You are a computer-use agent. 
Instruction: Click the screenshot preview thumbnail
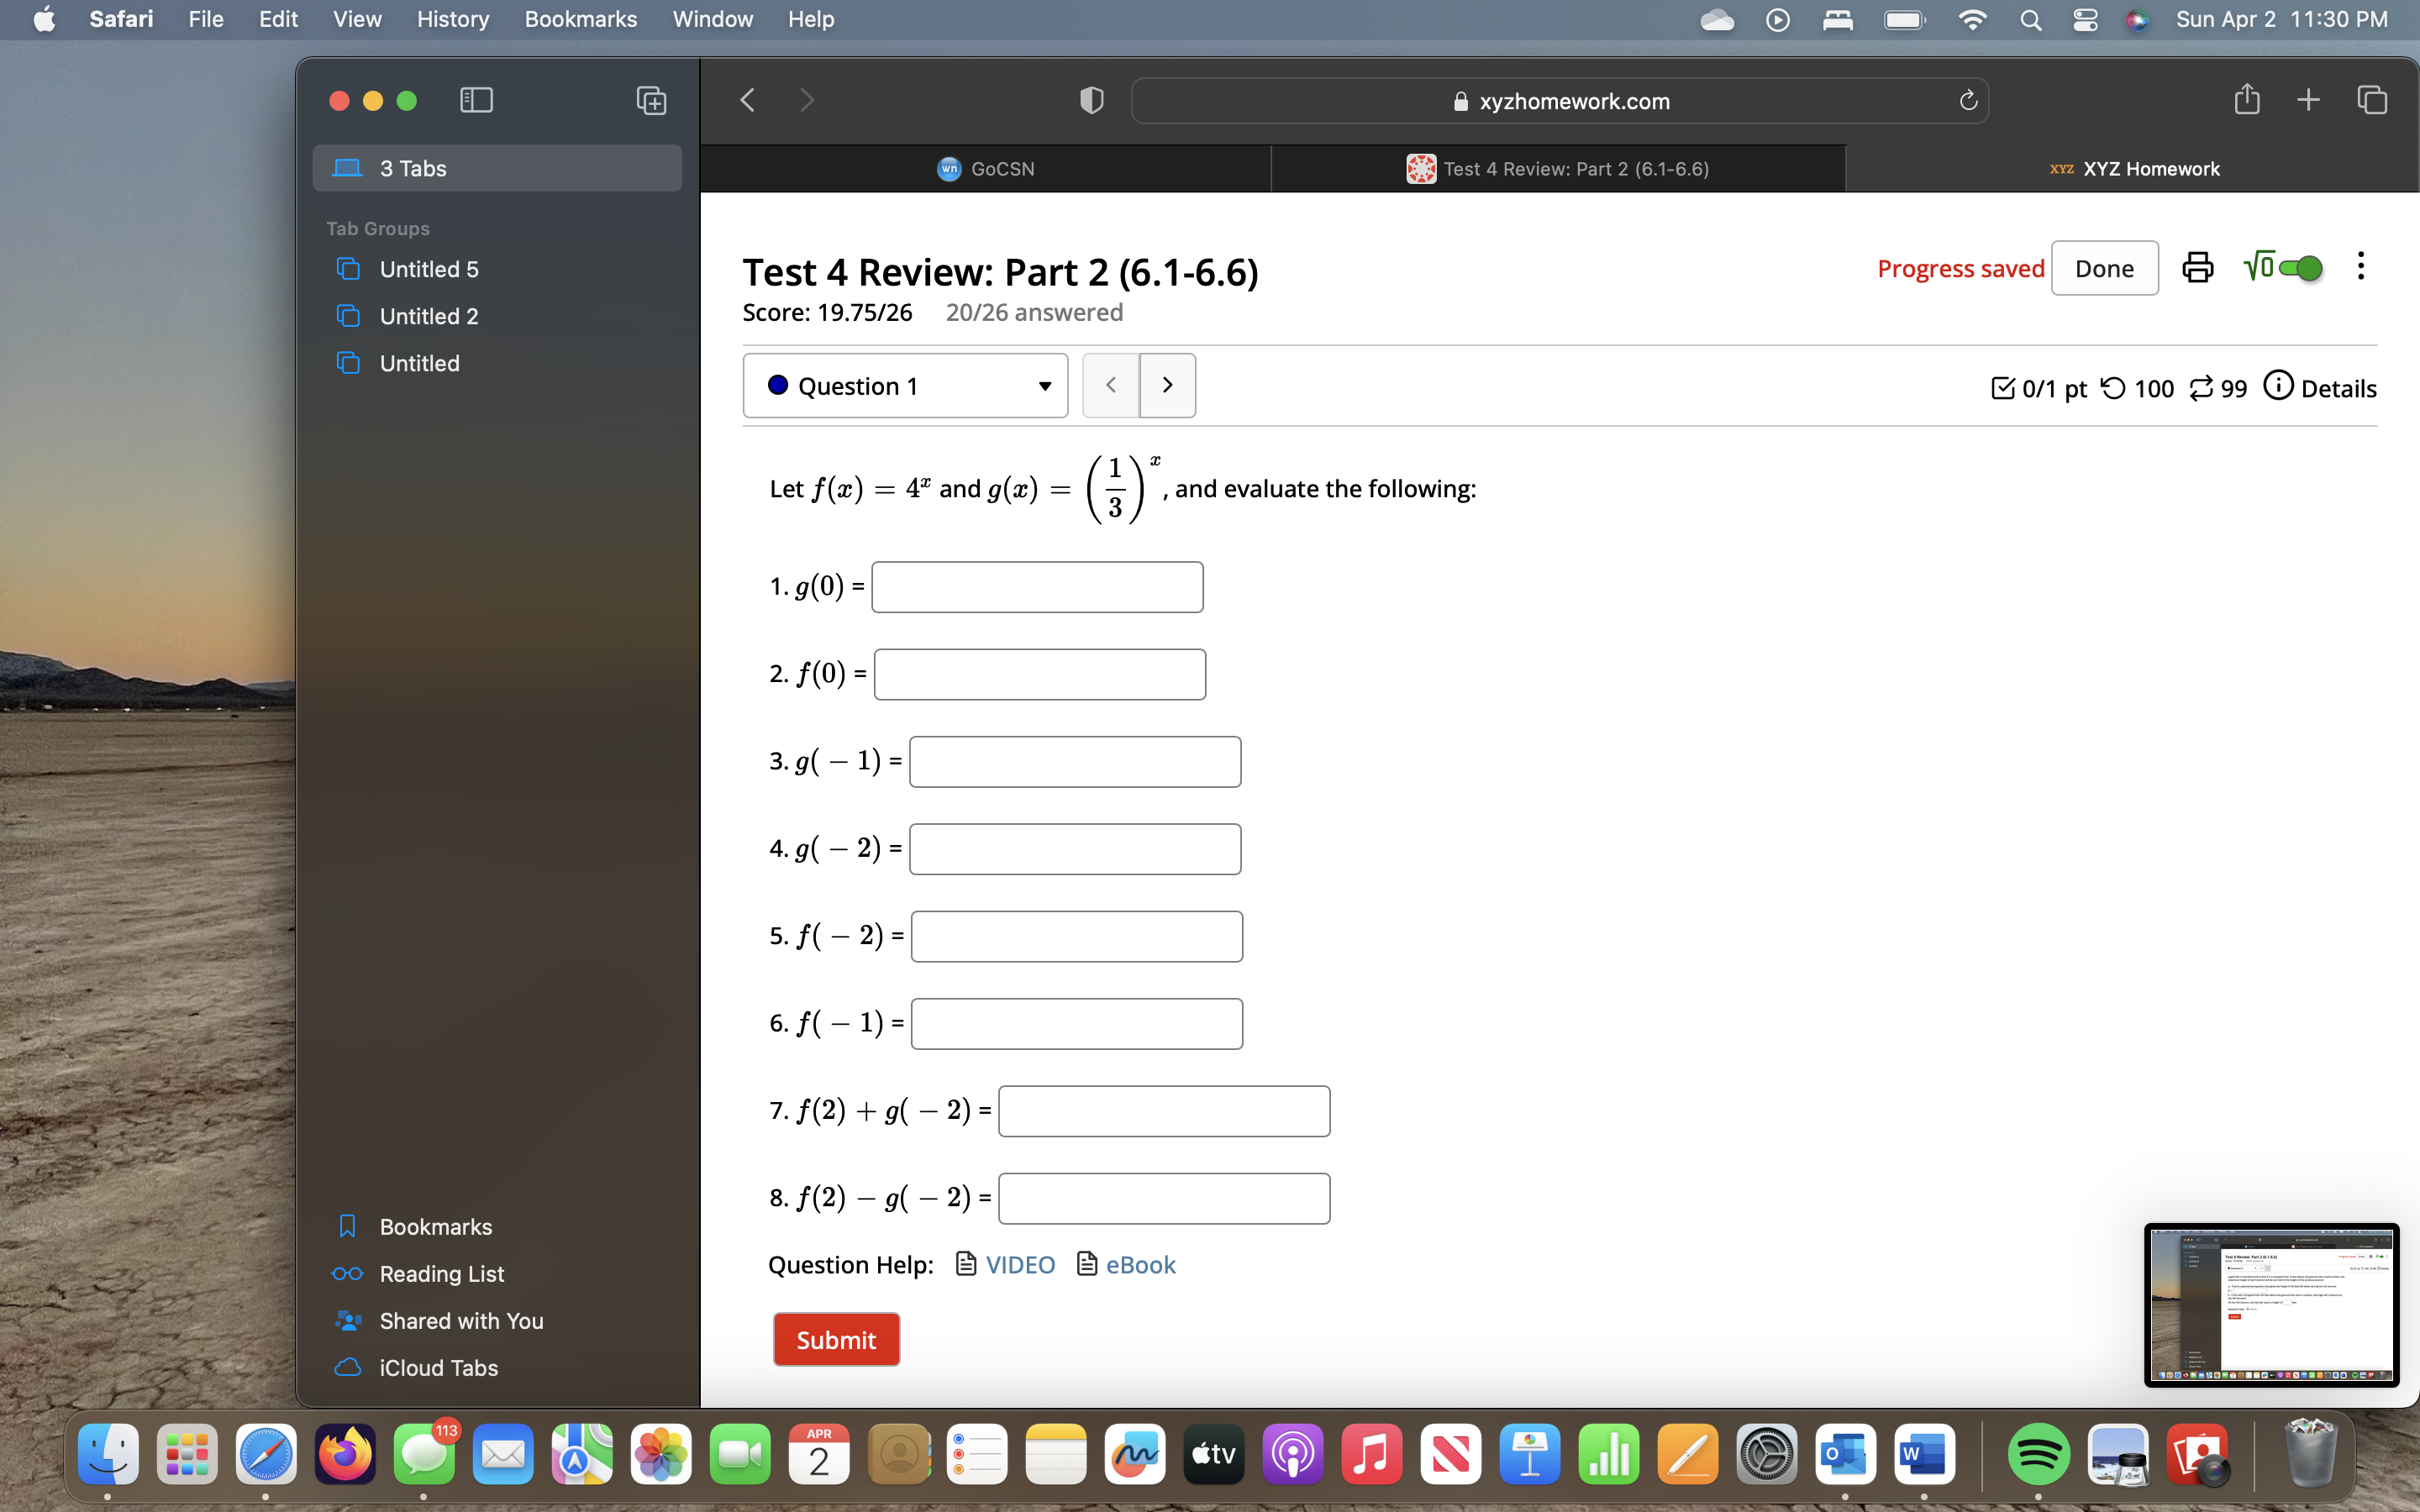coord(2270,1304)
